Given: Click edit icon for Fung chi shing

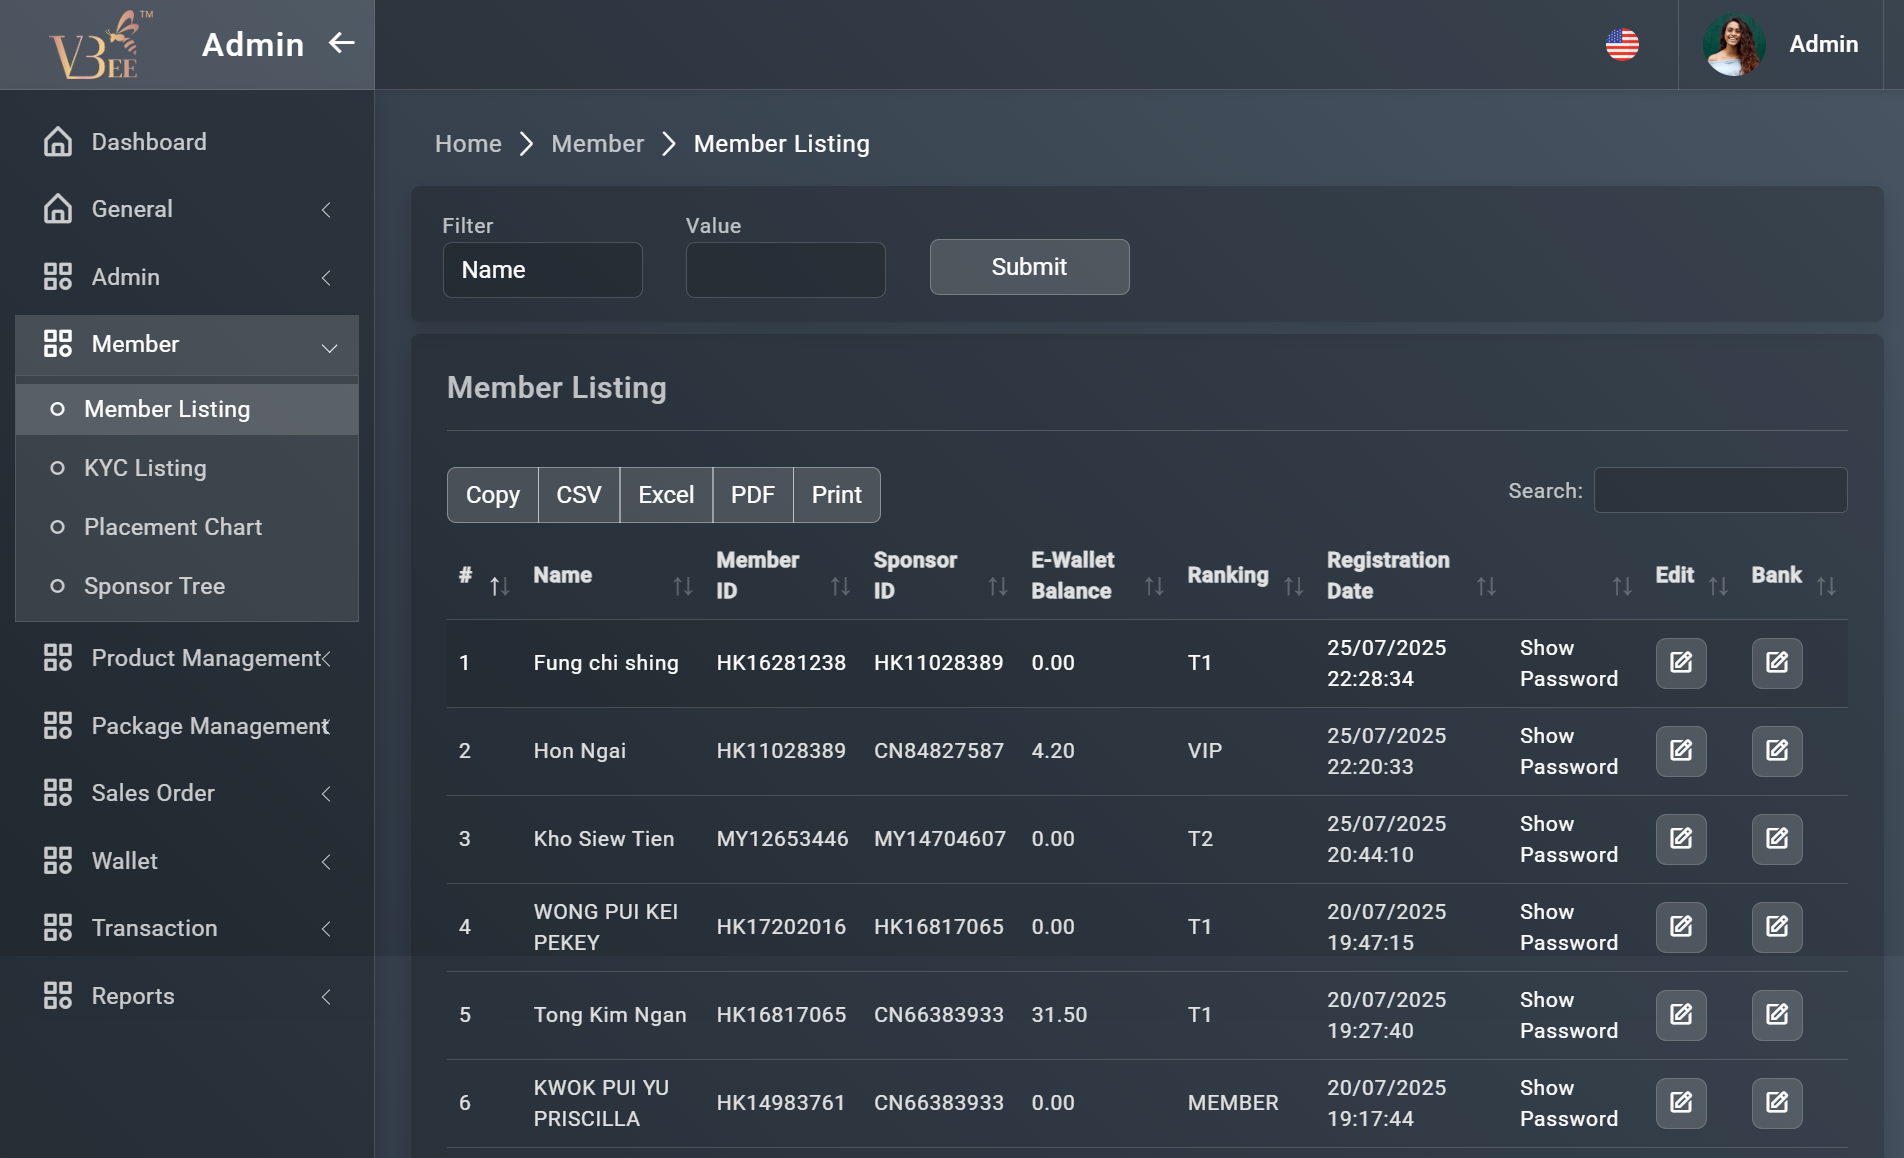Looking at the screenshot, I should [1680, 663].
